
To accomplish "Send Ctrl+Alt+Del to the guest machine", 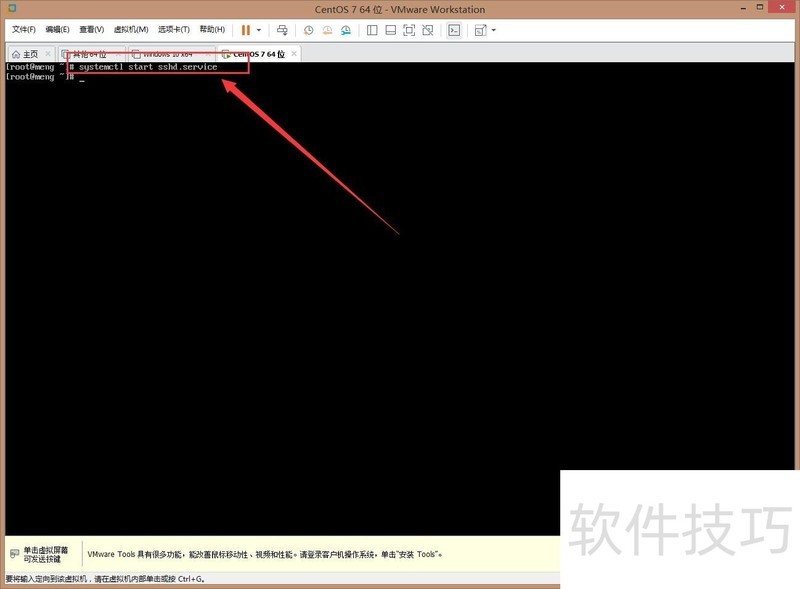I will coord(284,30).
